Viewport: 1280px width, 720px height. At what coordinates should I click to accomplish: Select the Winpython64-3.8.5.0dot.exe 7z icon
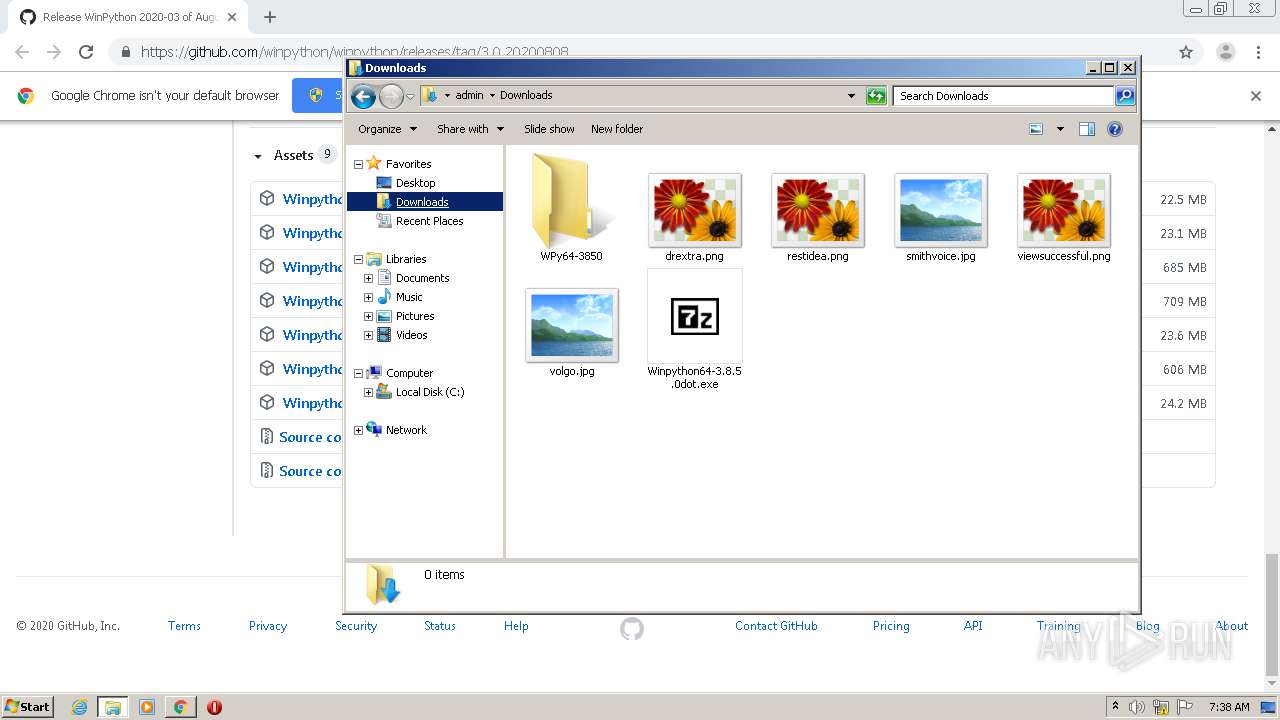click(x=694, y=316)
